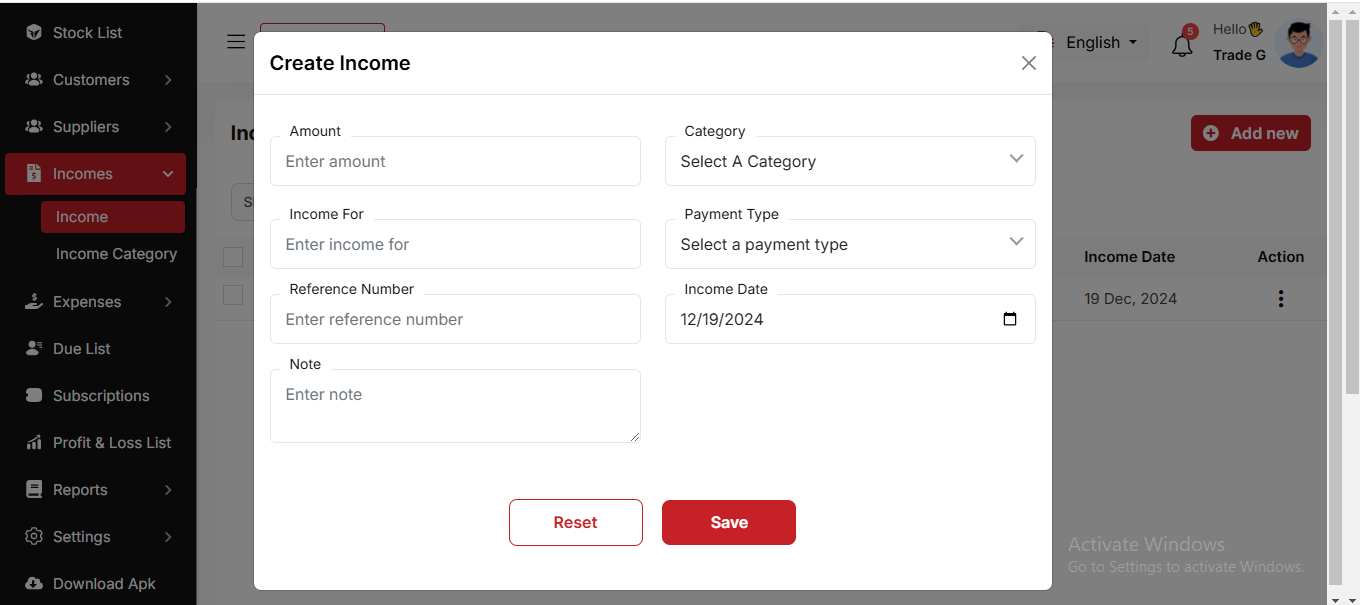Open the Select A Category dropdown
Viewport: 1360px width, 605px height.
[849, 161]
